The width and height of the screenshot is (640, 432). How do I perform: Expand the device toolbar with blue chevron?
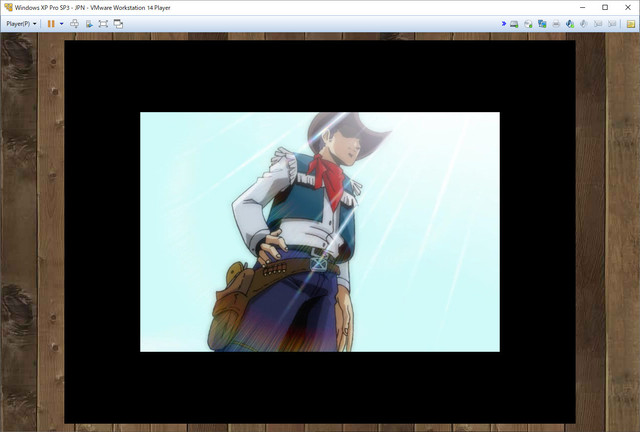pyautogui.click(x=504, y=24)
